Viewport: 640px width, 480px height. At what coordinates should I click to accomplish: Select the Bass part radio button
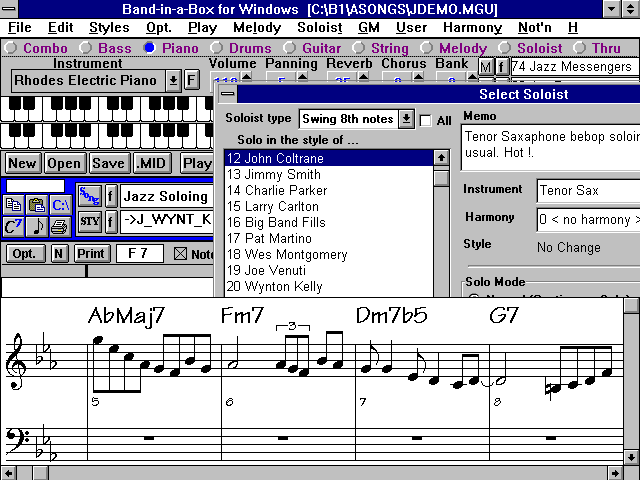click(85, 48)
